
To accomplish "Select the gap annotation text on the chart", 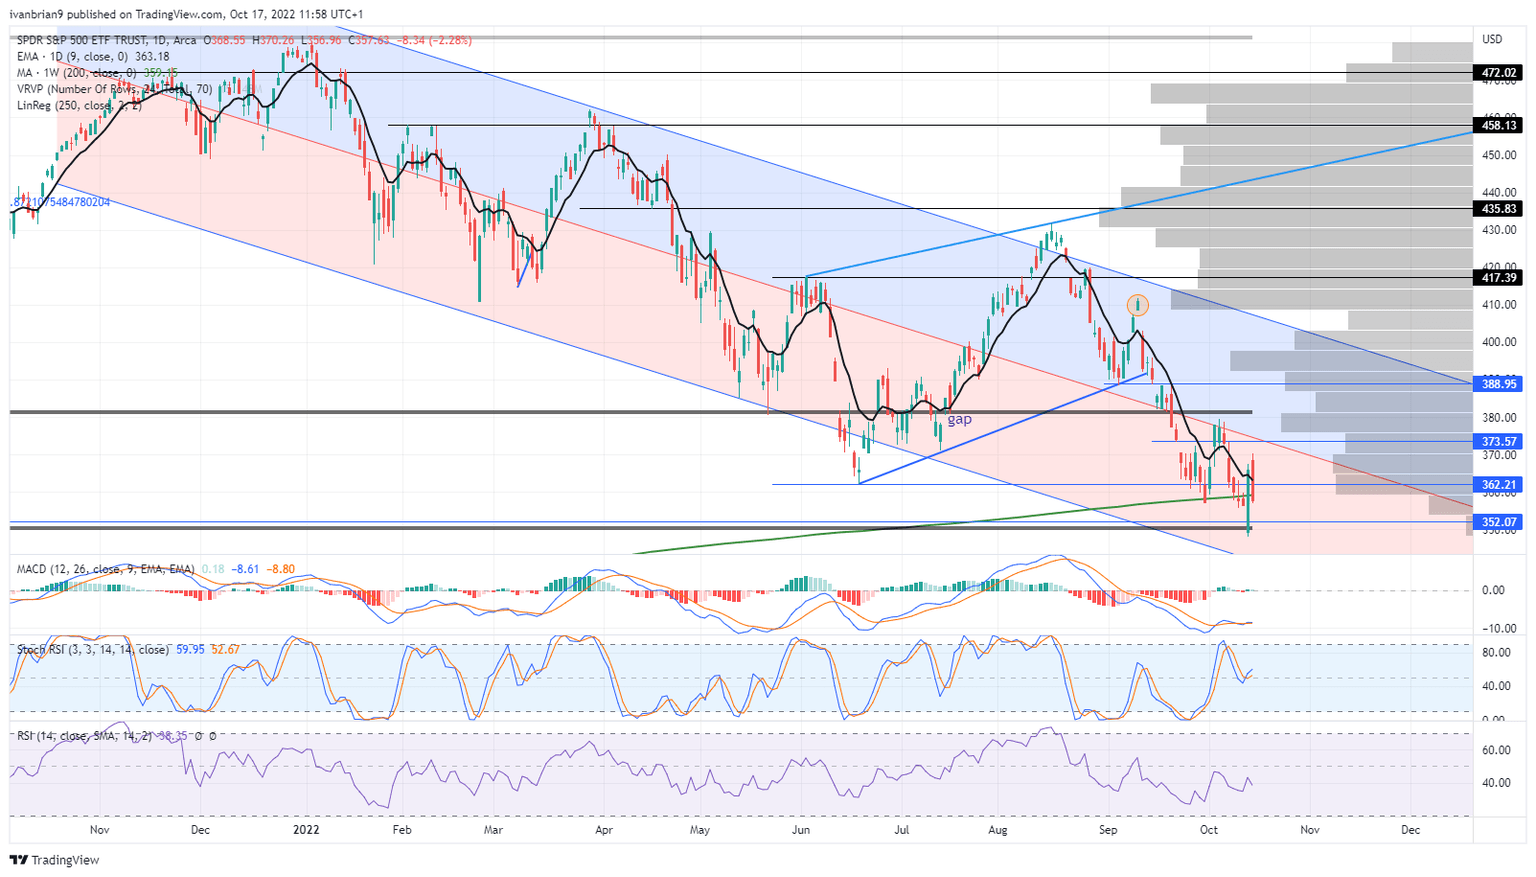I will pyautogui.click(x=958, y=419).
